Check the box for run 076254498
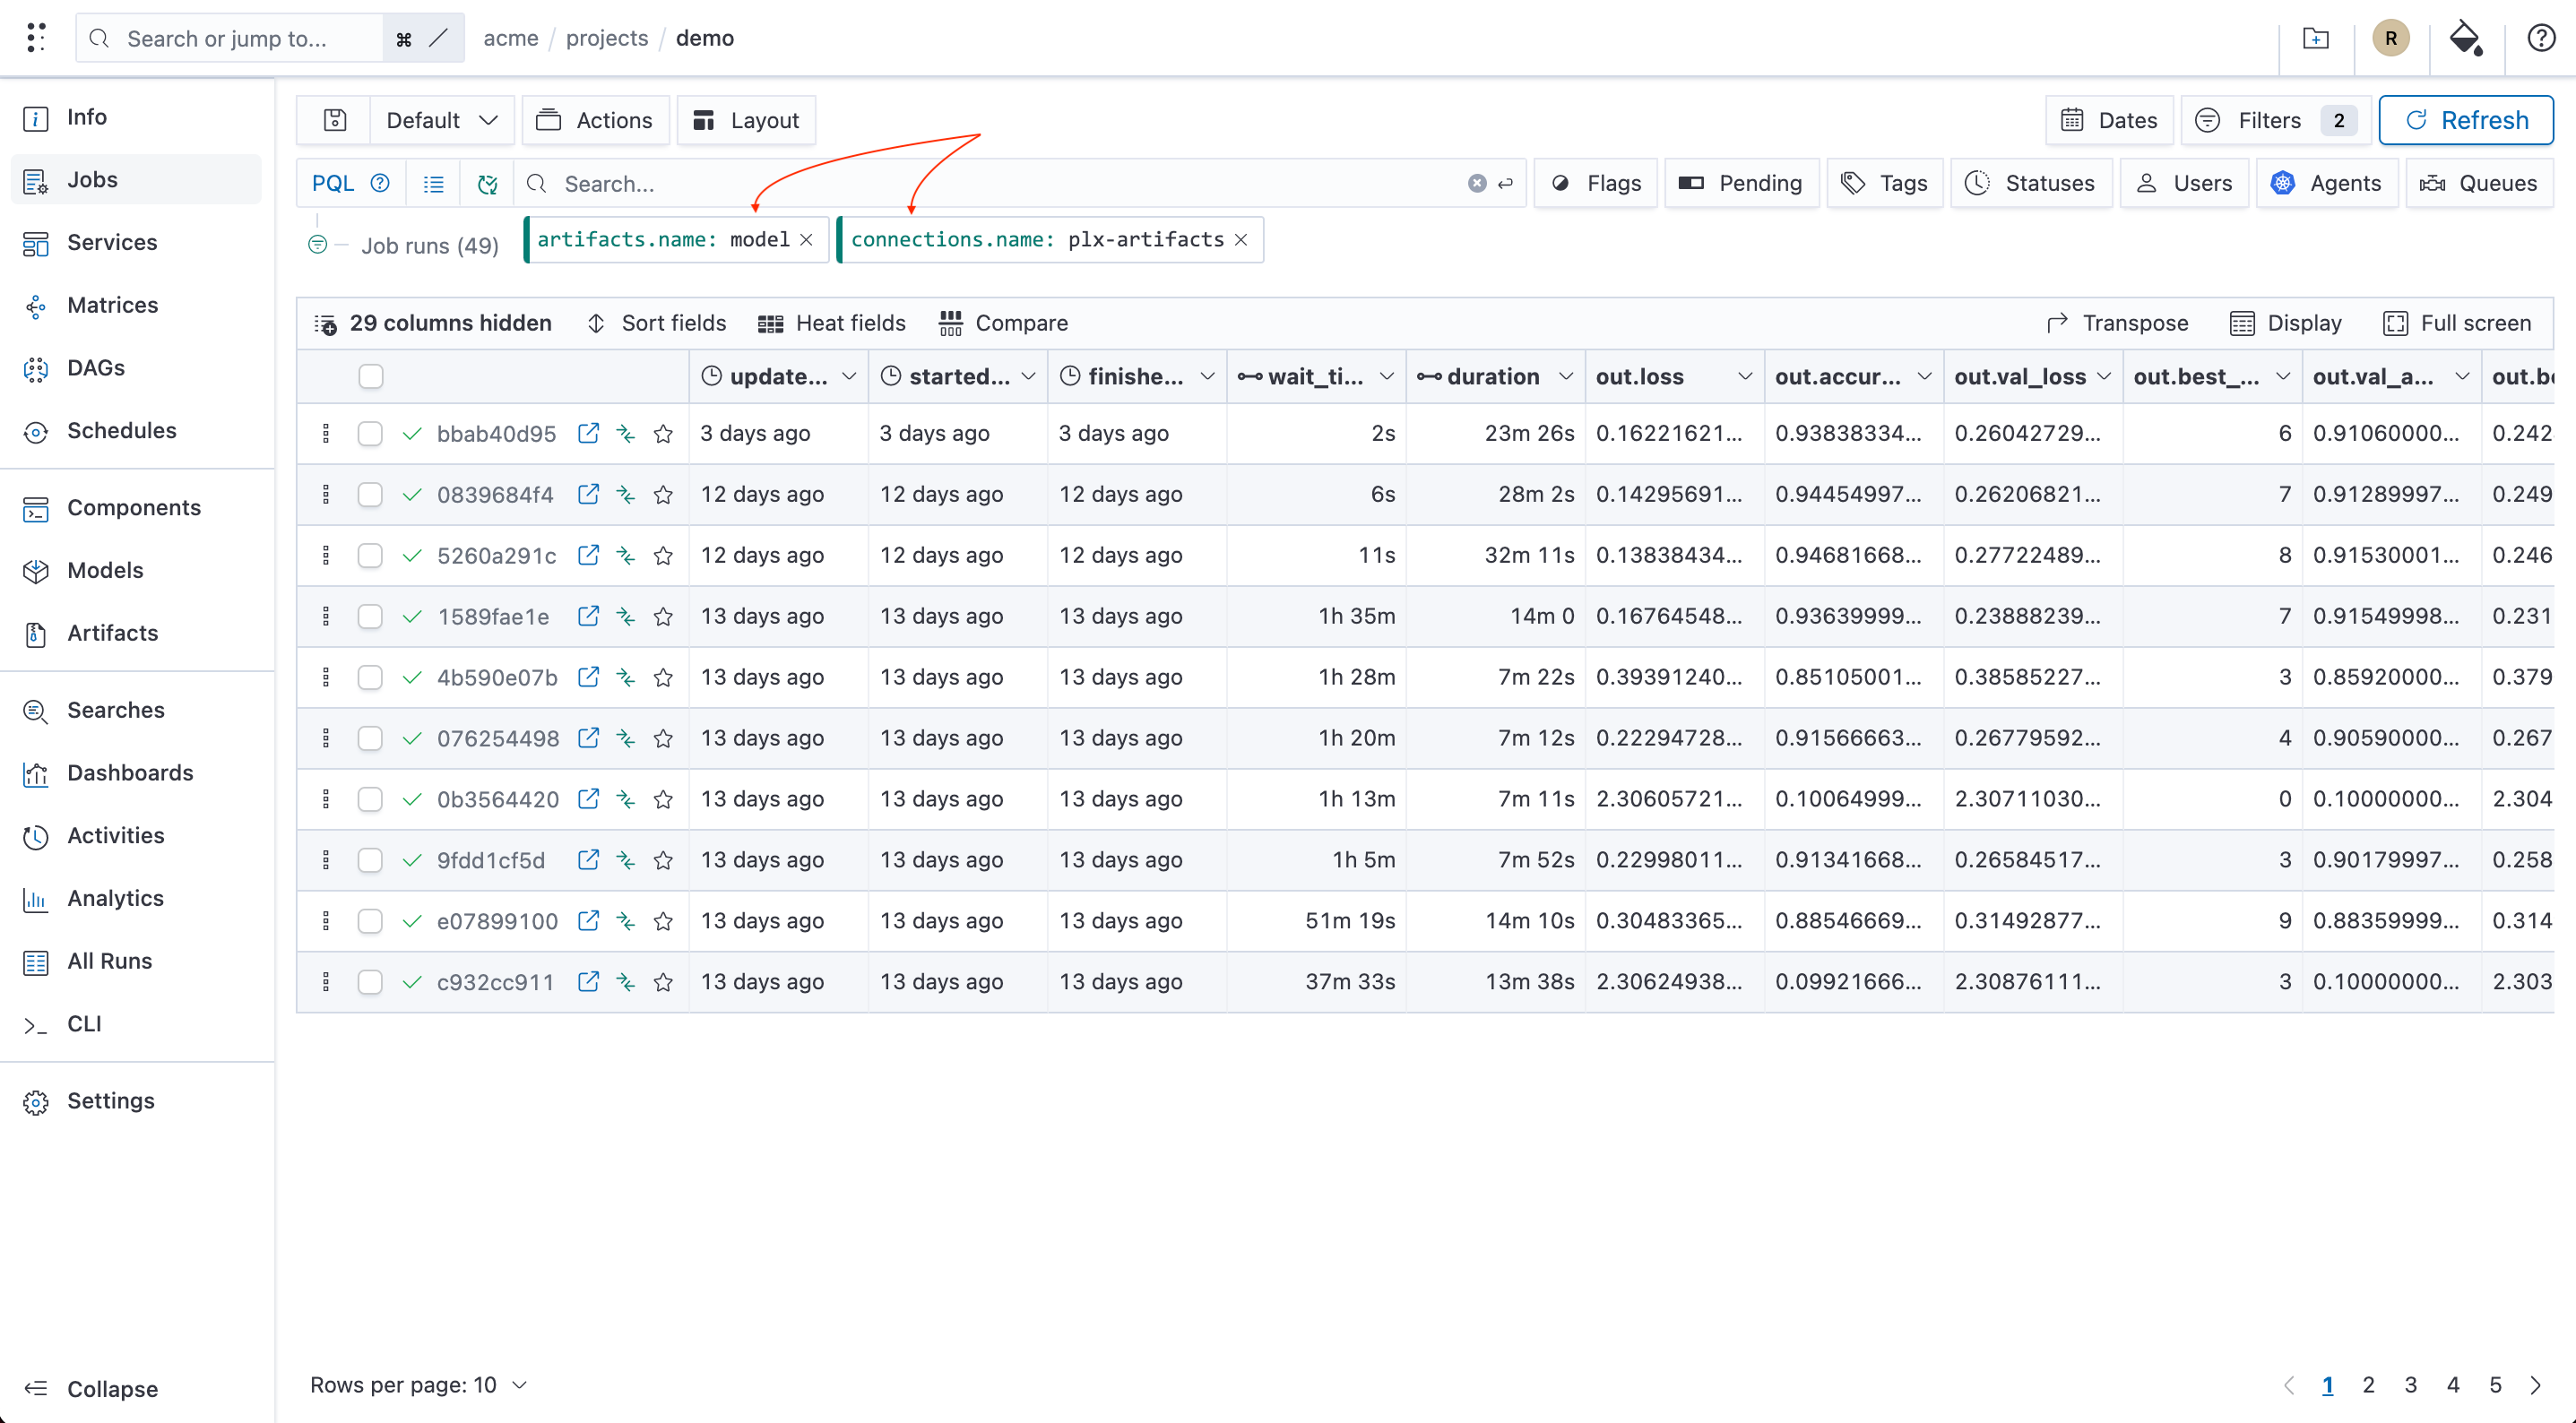 [x=370, y=738]
